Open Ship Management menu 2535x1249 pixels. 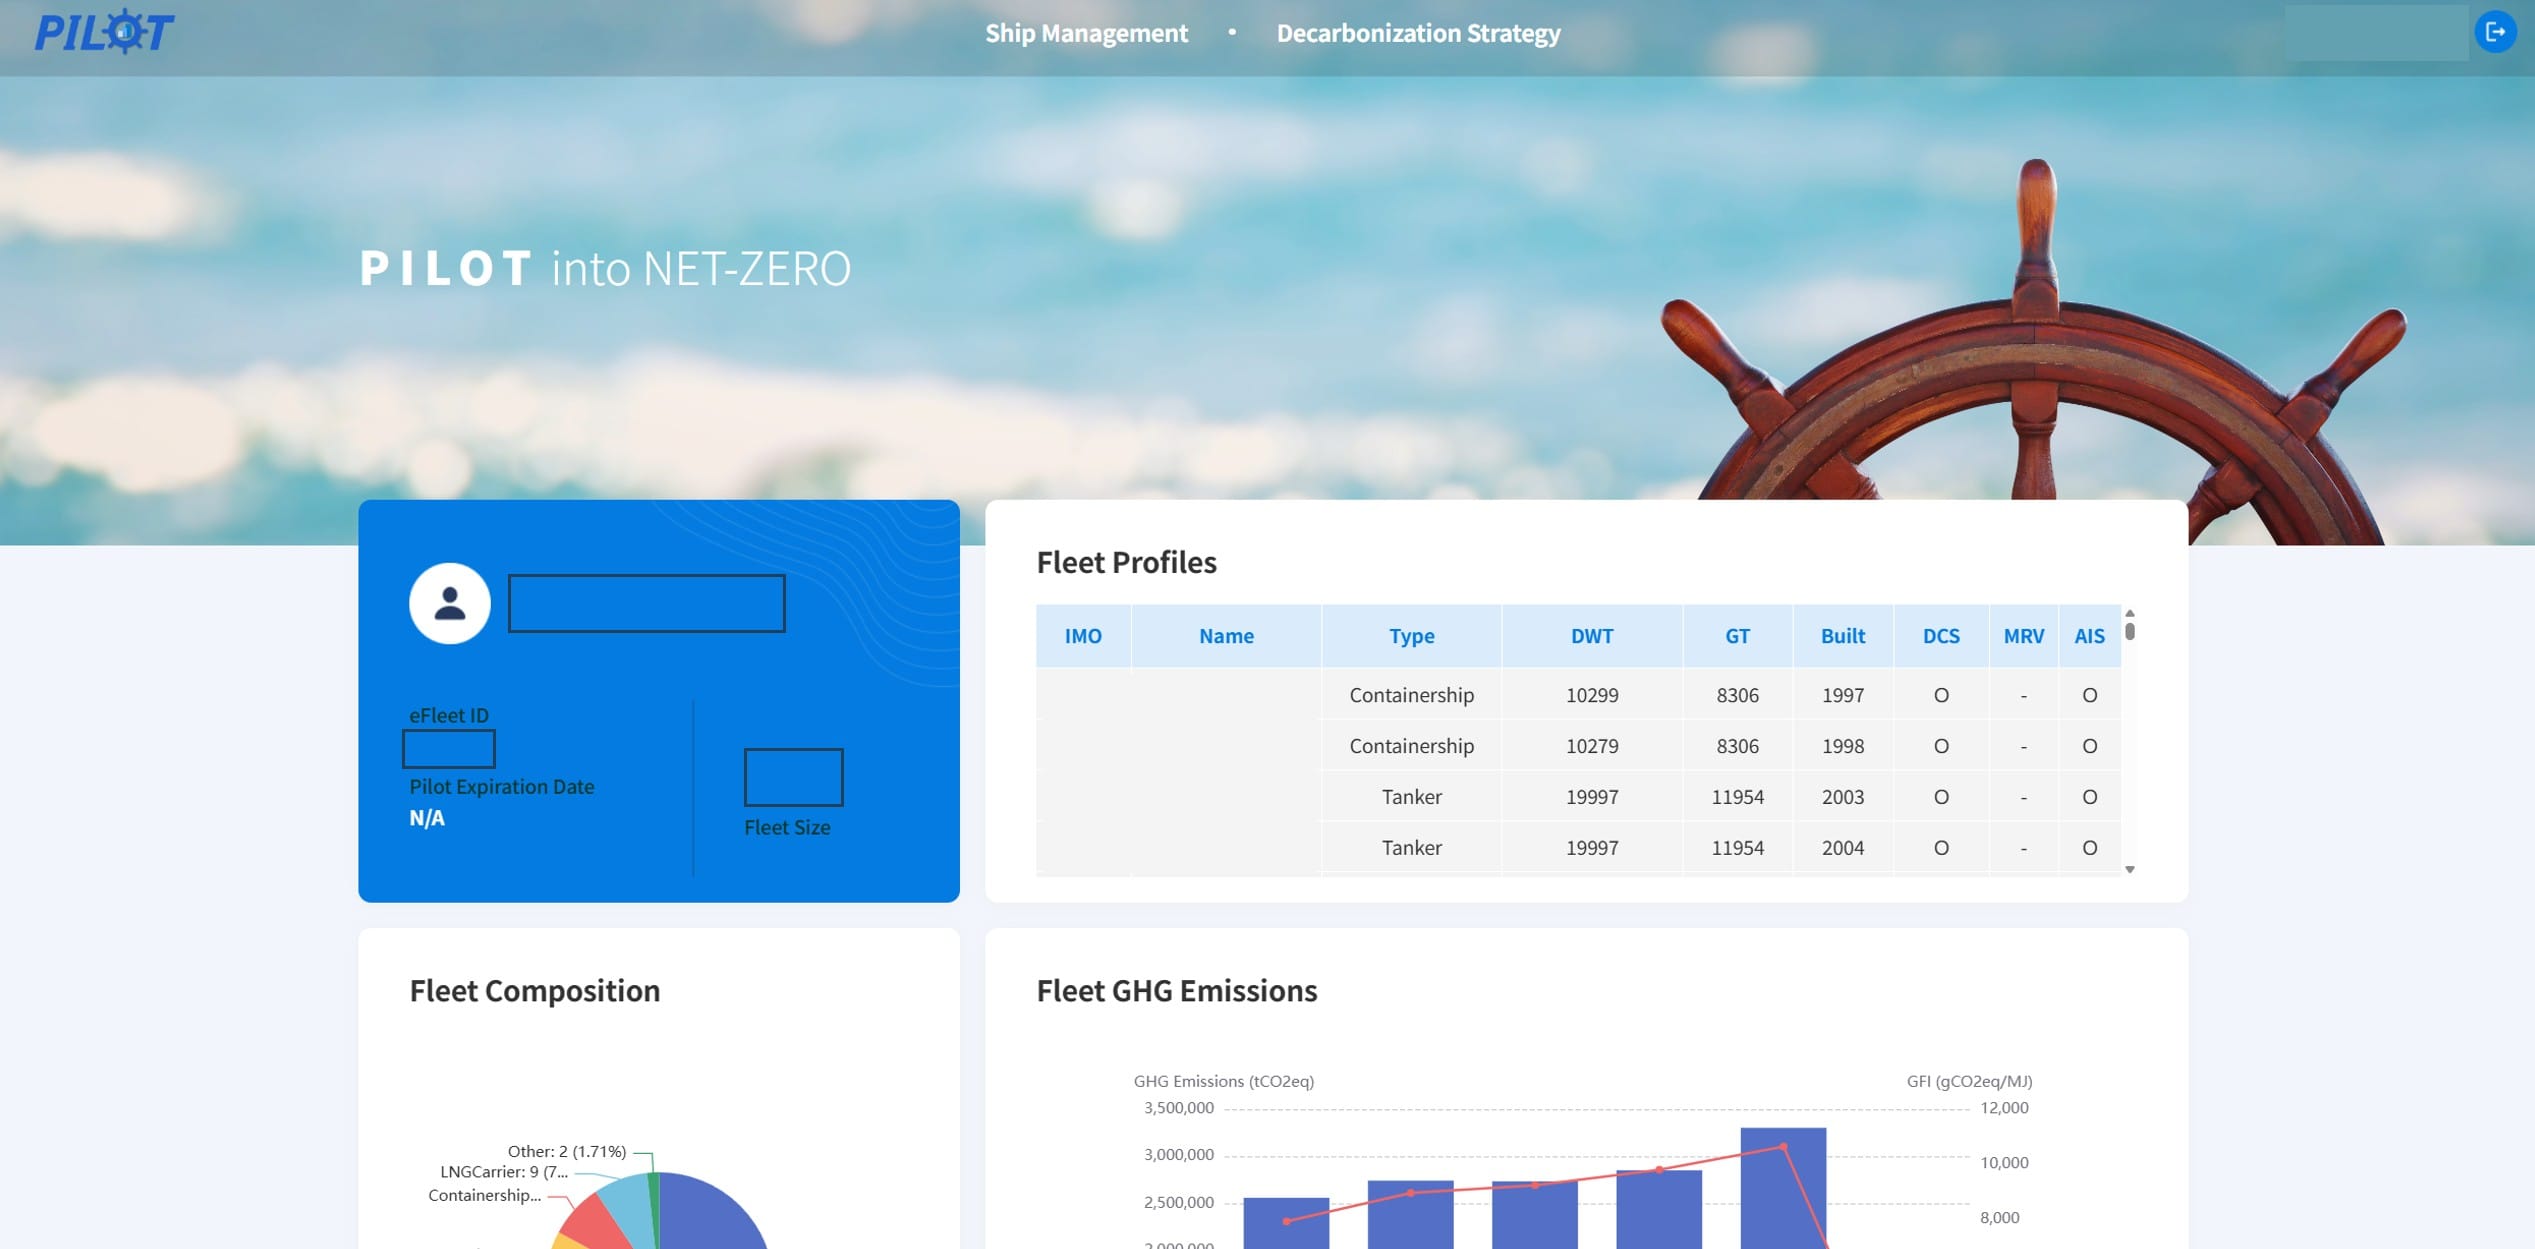click(1086, 33)
